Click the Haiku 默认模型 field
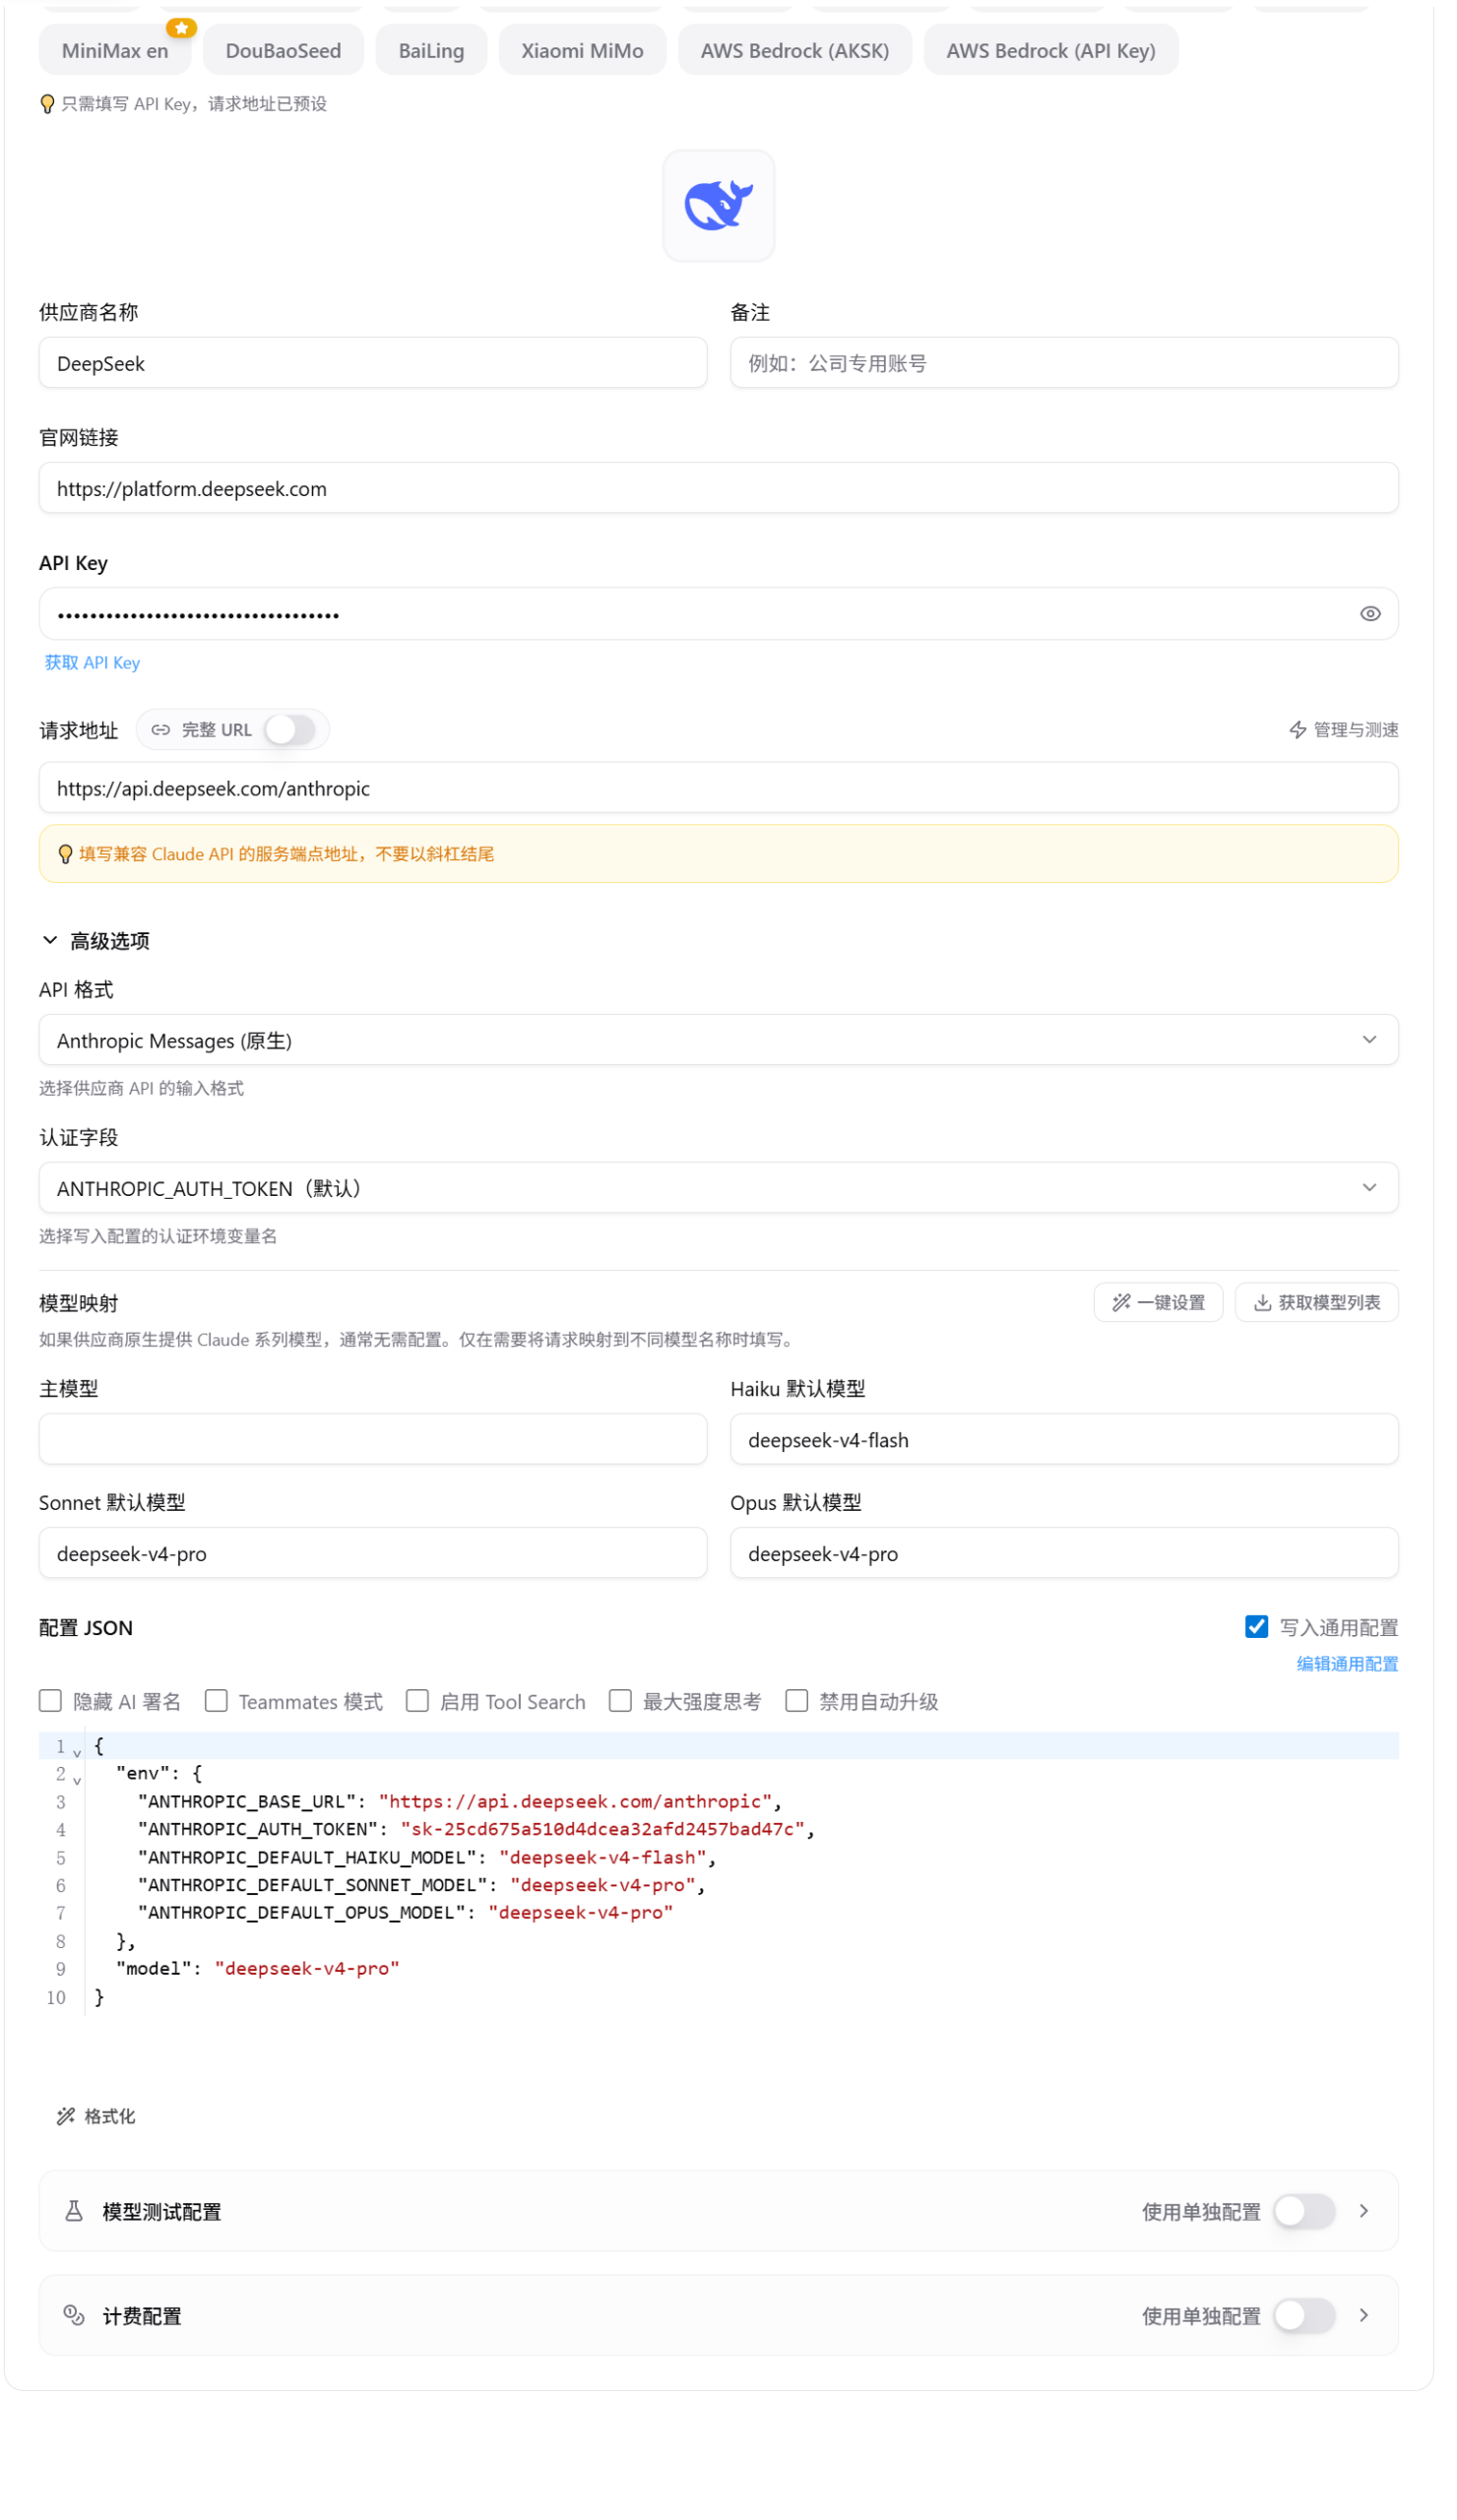The height and width of the screenshot is (2520, 1457). point(1064,1439)
